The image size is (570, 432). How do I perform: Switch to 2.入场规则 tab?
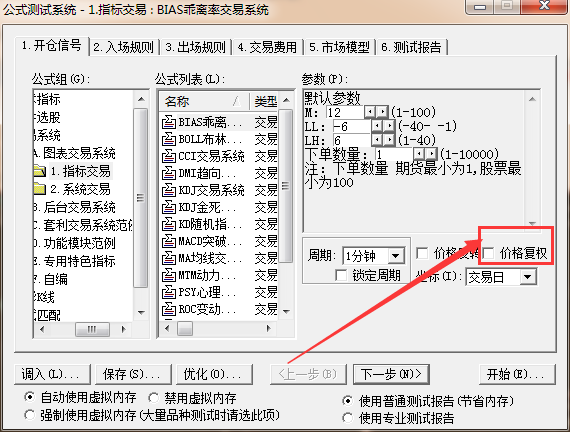124,48
